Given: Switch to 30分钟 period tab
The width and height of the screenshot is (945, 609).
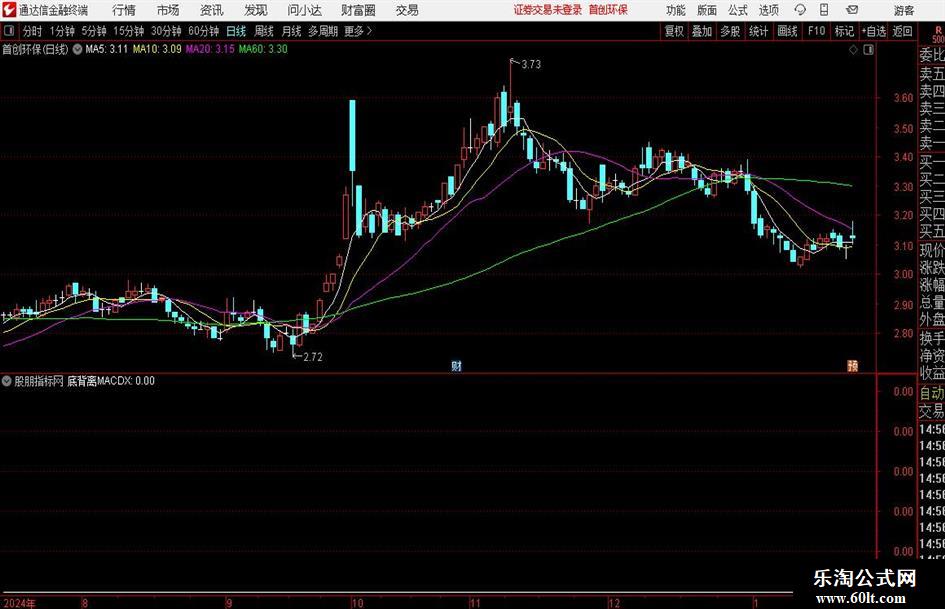Looking at the screenshot, I should (x=166, y=31).
